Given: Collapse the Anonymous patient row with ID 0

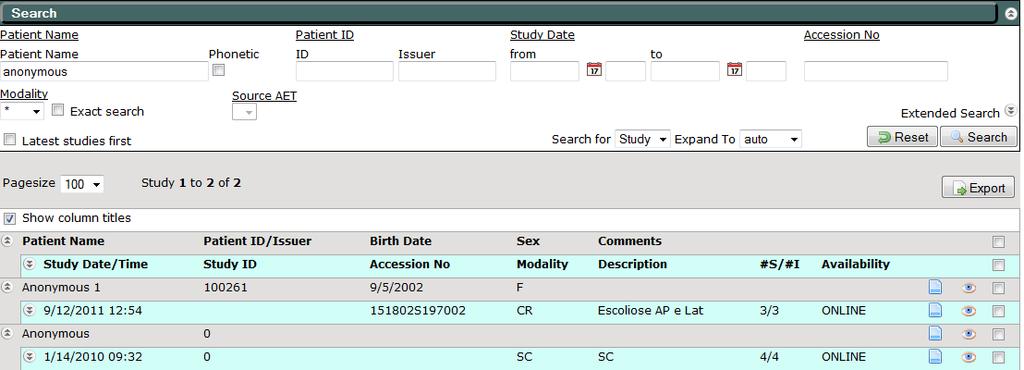Looking at the screenshot, I should tap(7, 333).
